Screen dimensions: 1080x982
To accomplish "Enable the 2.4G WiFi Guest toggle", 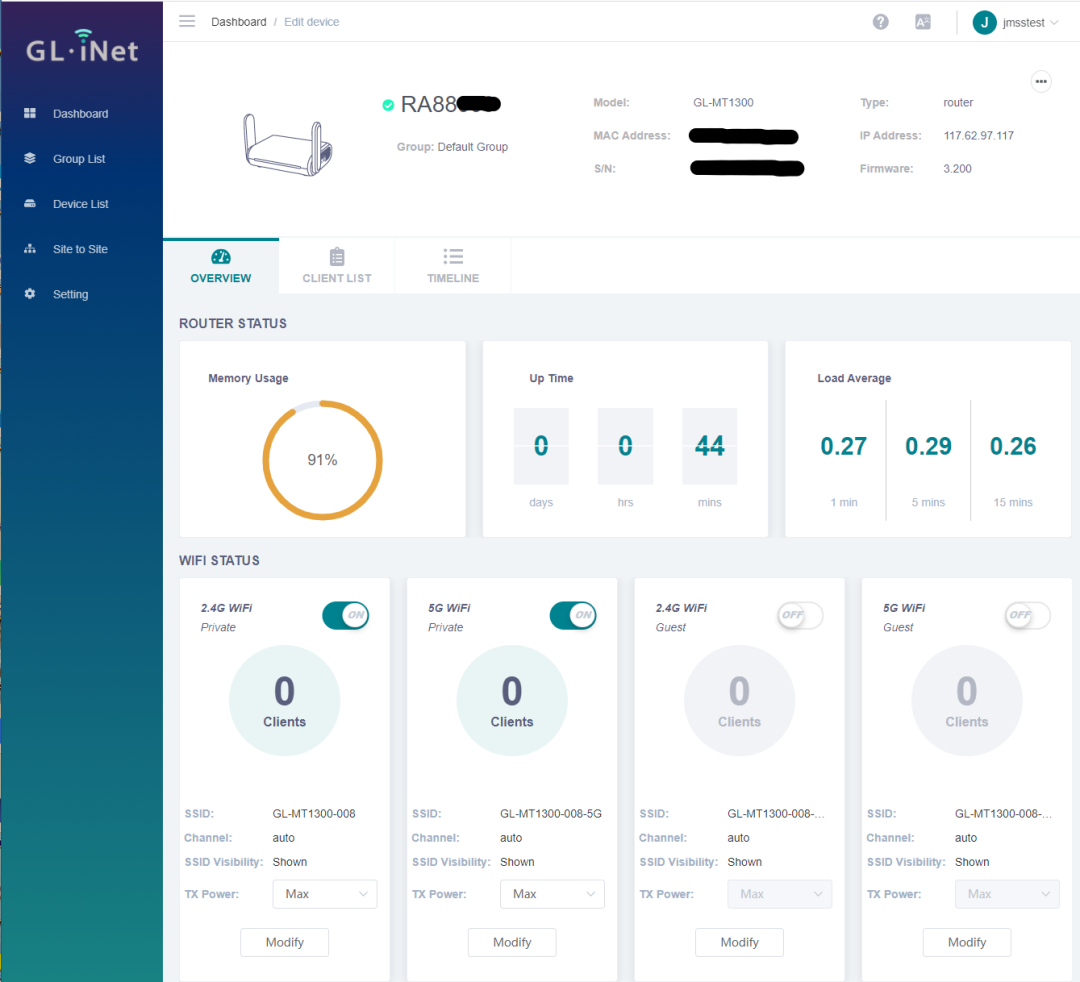I will (800, 615).
